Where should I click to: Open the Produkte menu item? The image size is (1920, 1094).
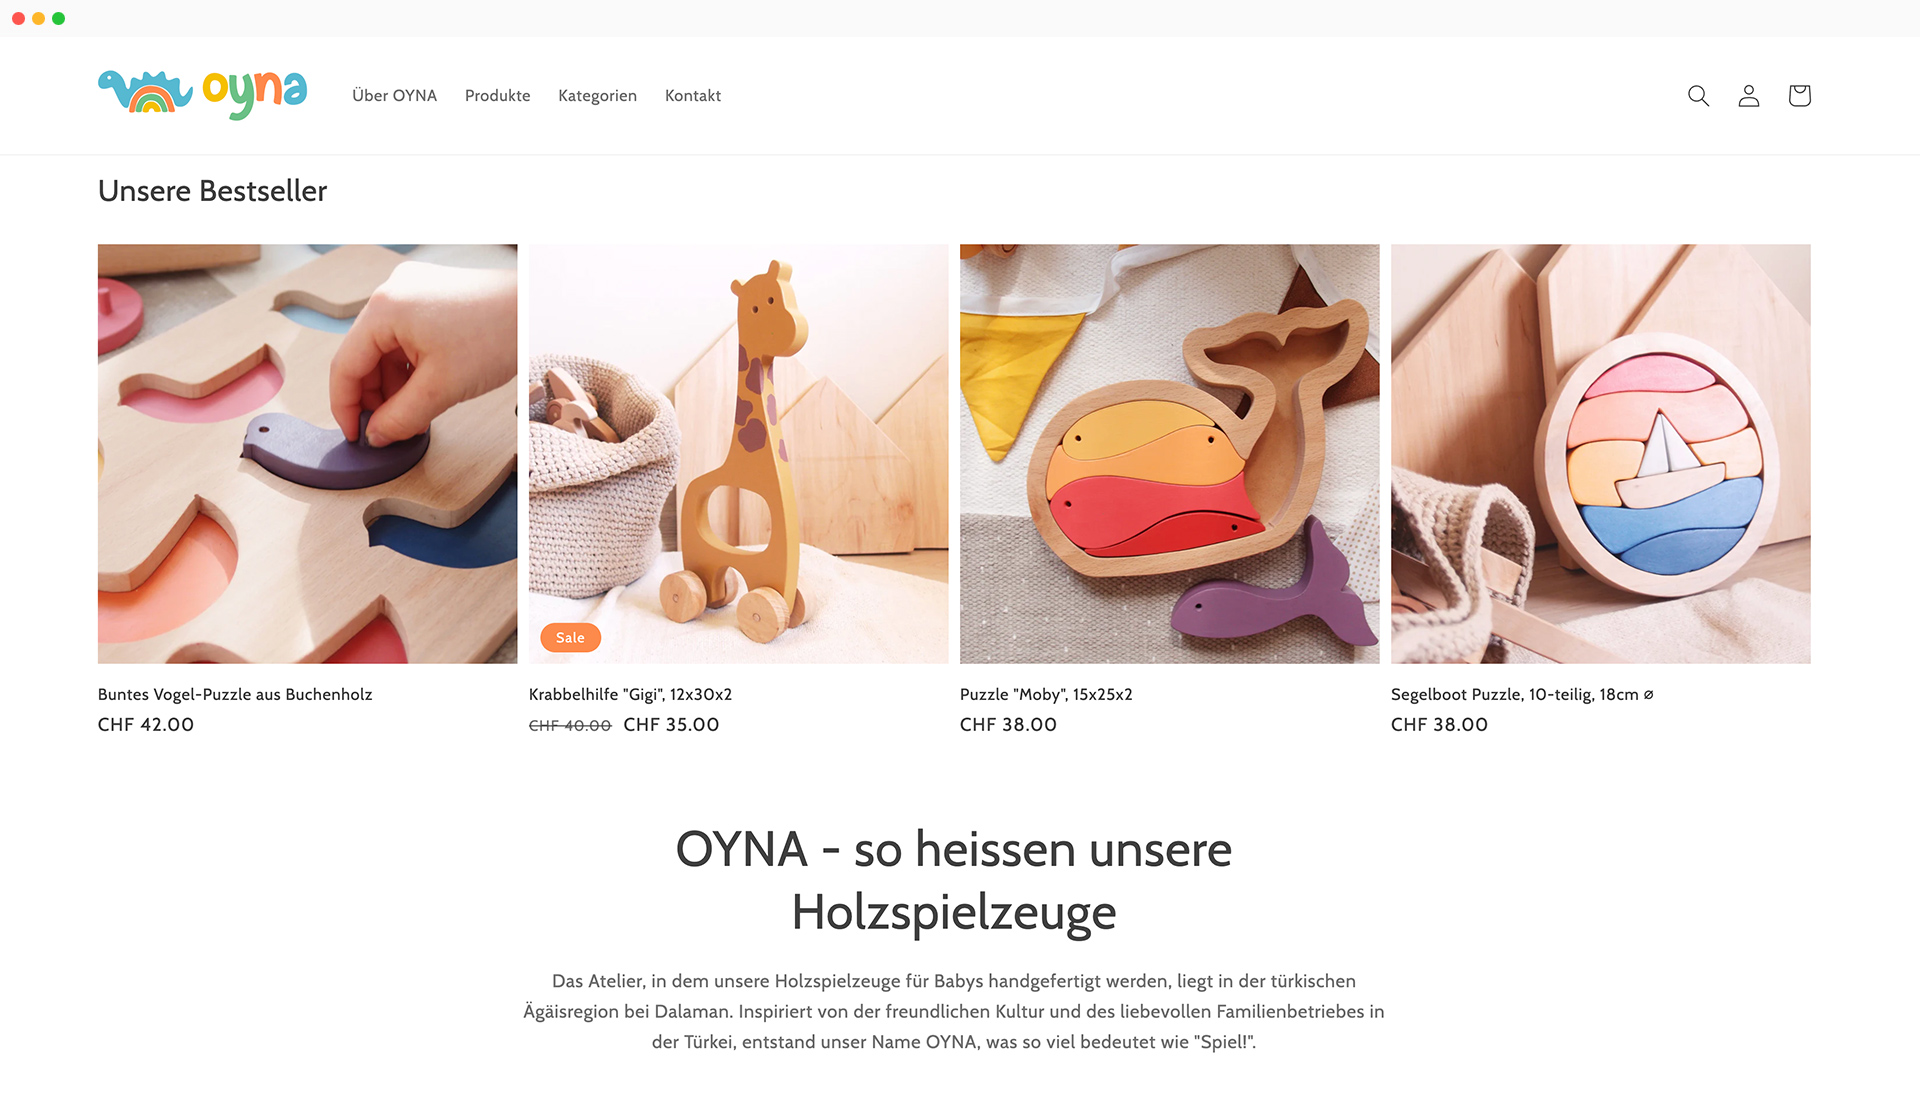(497, 95)
